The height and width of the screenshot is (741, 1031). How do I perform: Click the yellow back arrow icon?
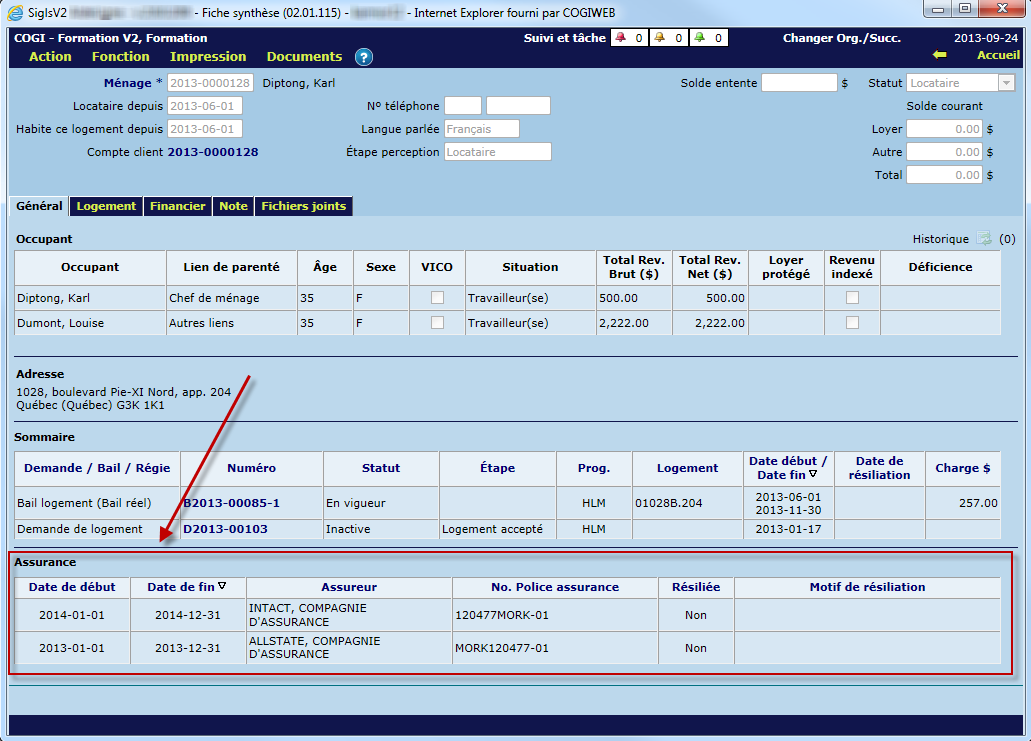point(938,56)
